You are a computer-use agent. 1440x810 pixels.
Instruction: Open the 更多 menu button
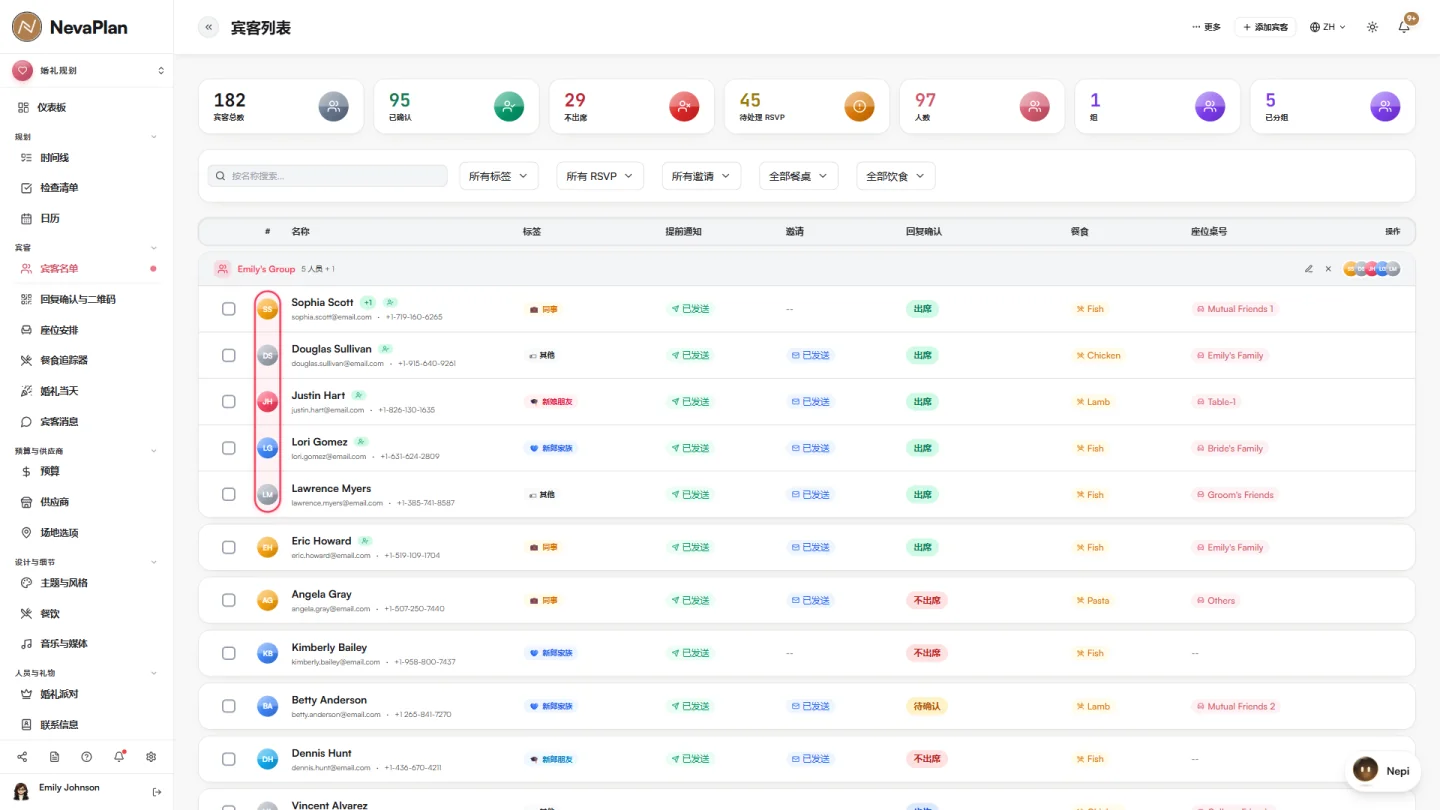[x=1206, y=27]
